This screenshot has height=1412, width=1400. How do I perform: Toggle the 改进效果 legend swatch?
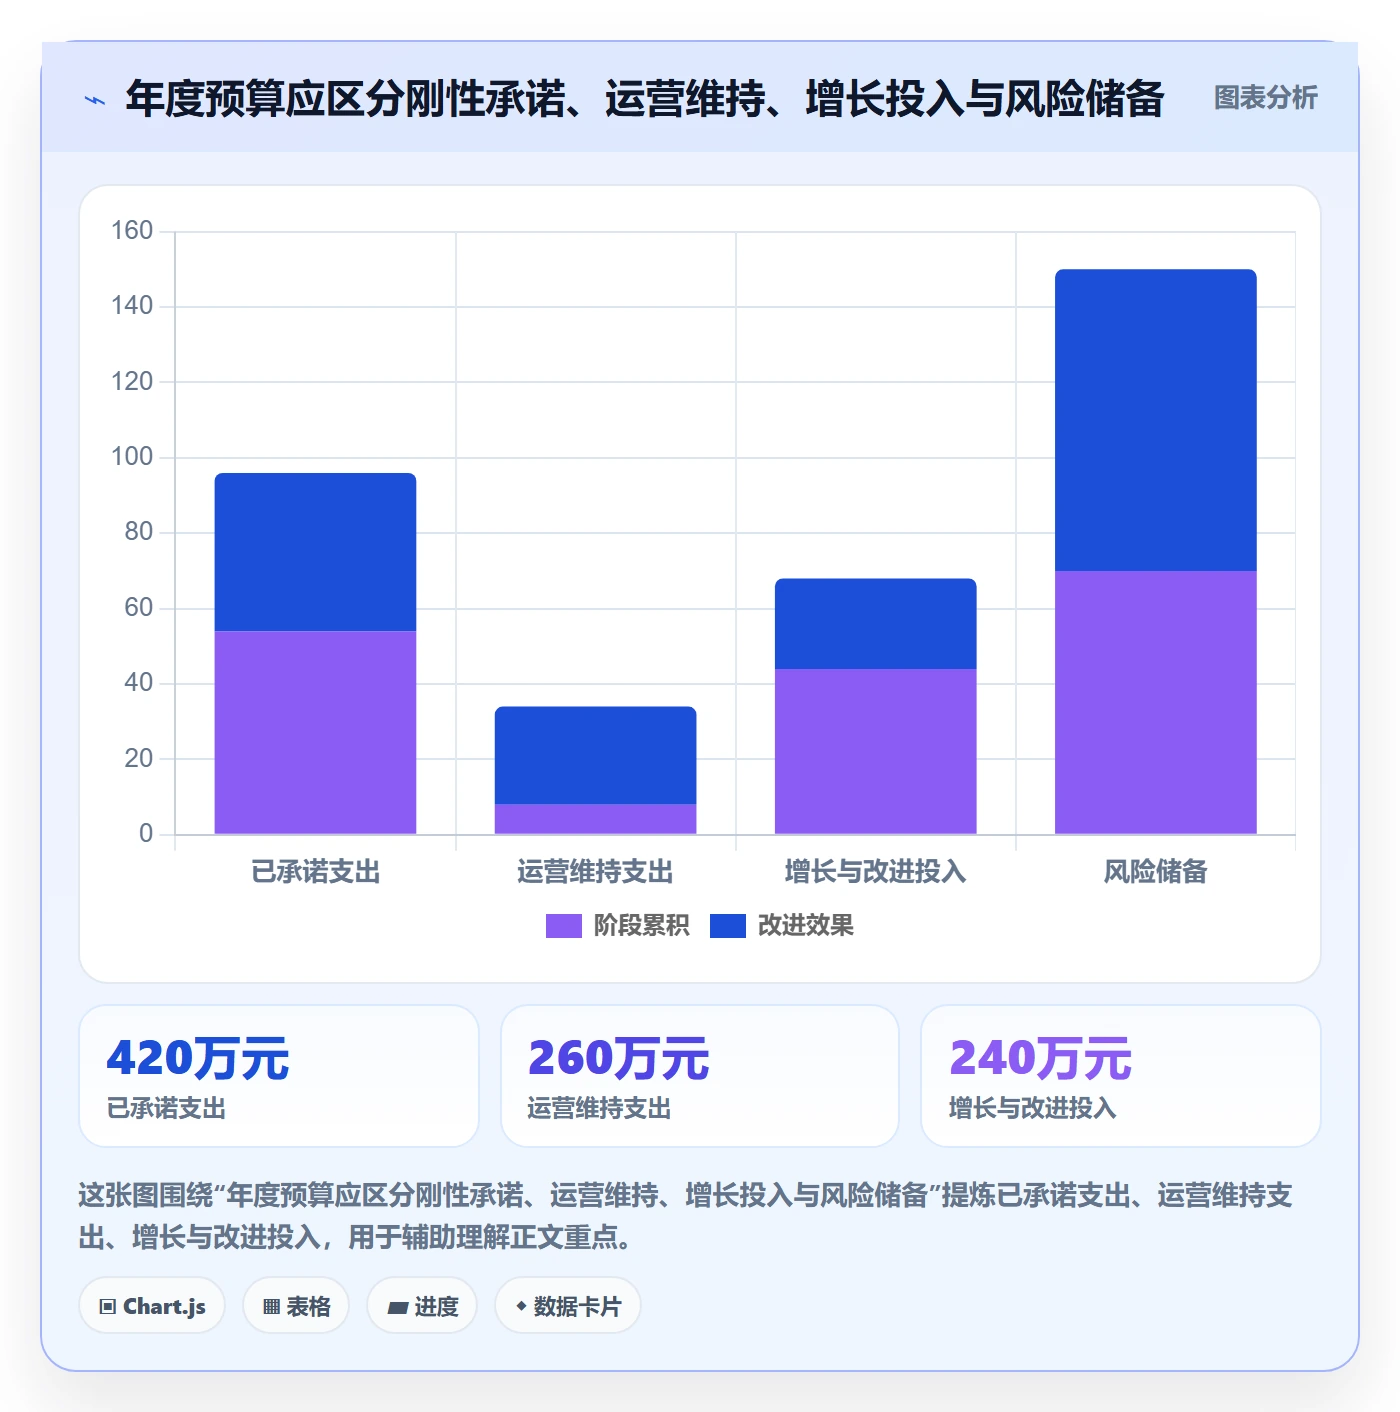(x=727, y=926)
